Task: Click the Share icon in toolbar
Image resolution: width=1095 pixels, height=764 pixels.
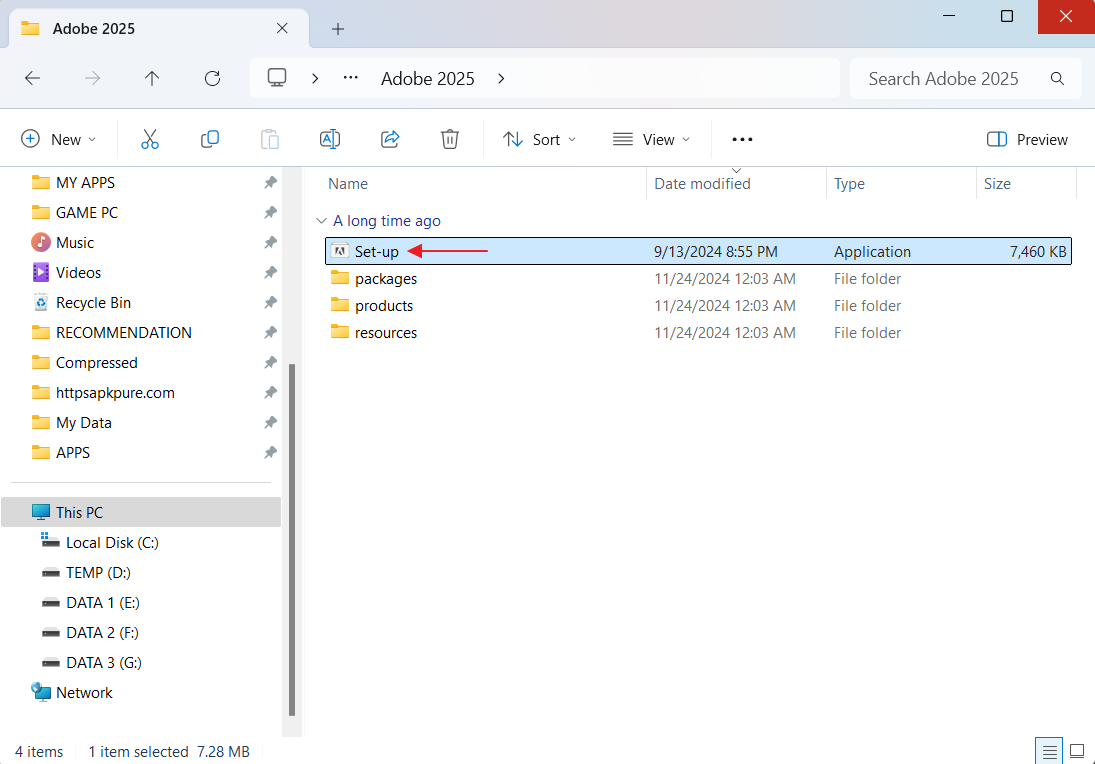Action: click(390, 139)
